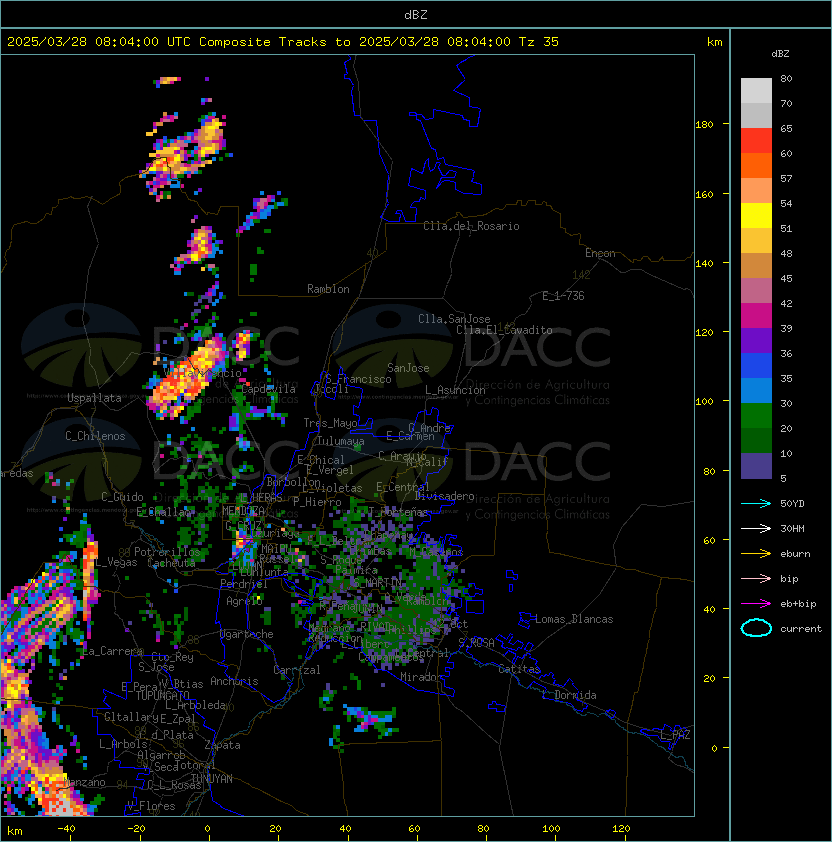This screenshot has height=842, width=832.
Task: Click the cyan 50YD arrow in legend
Action: (x=756, y=503)
